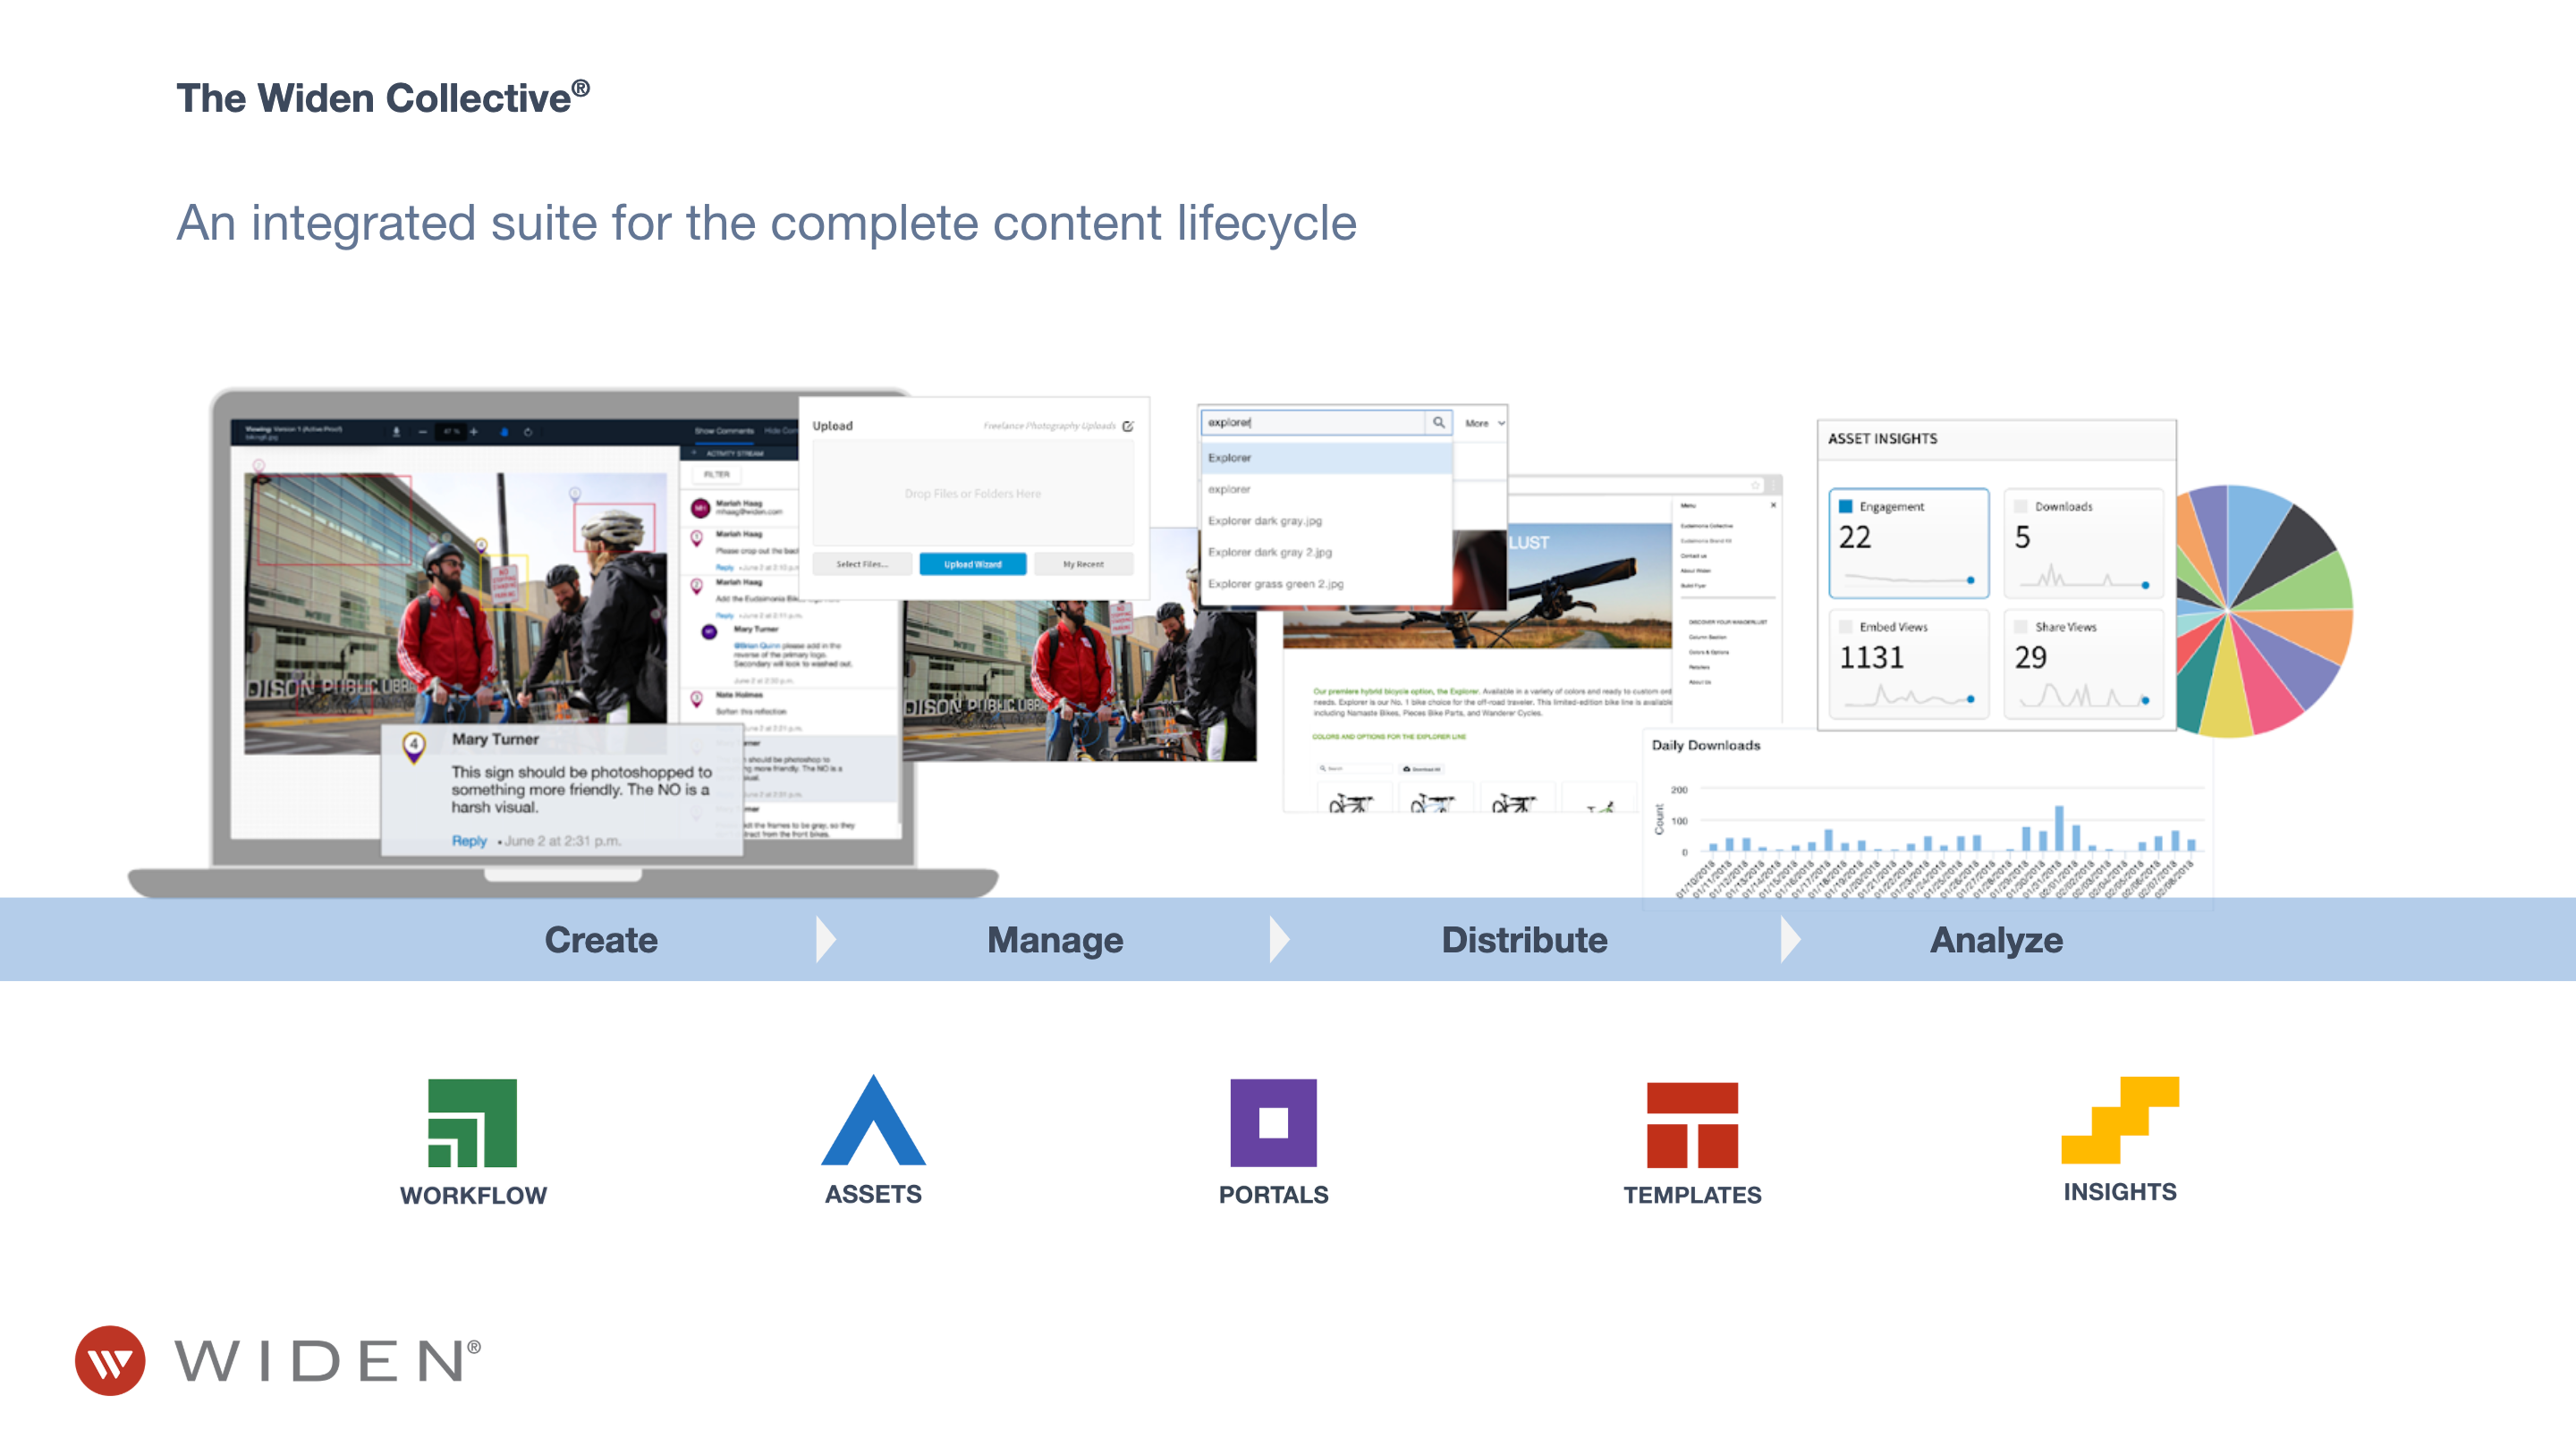Click the Mariah Haag avatar in activity stream
2576x1438 pixels.
pyautogui.click(x=701, y=508)
